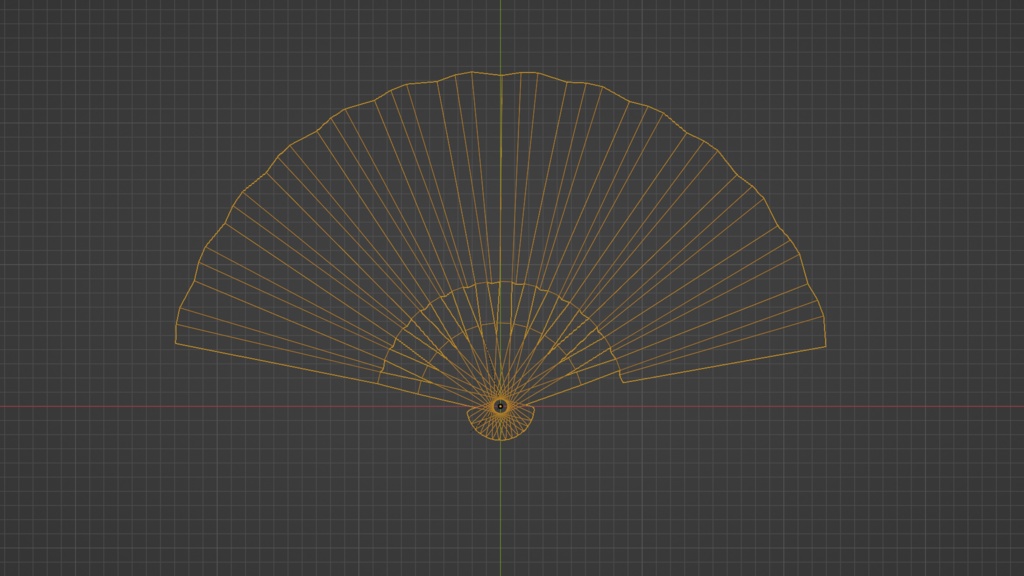Click the world origin at axis intersection

(501, 407)
